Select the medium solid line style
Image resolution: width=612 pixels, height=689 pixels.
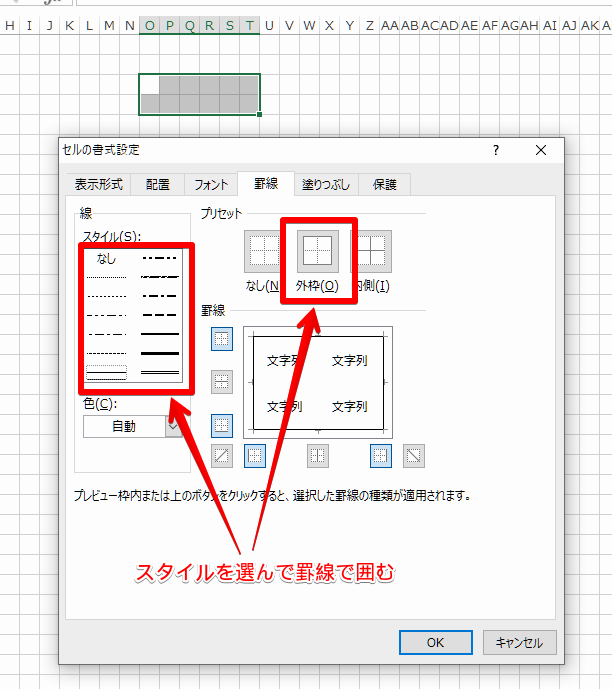tap(160, 334)
